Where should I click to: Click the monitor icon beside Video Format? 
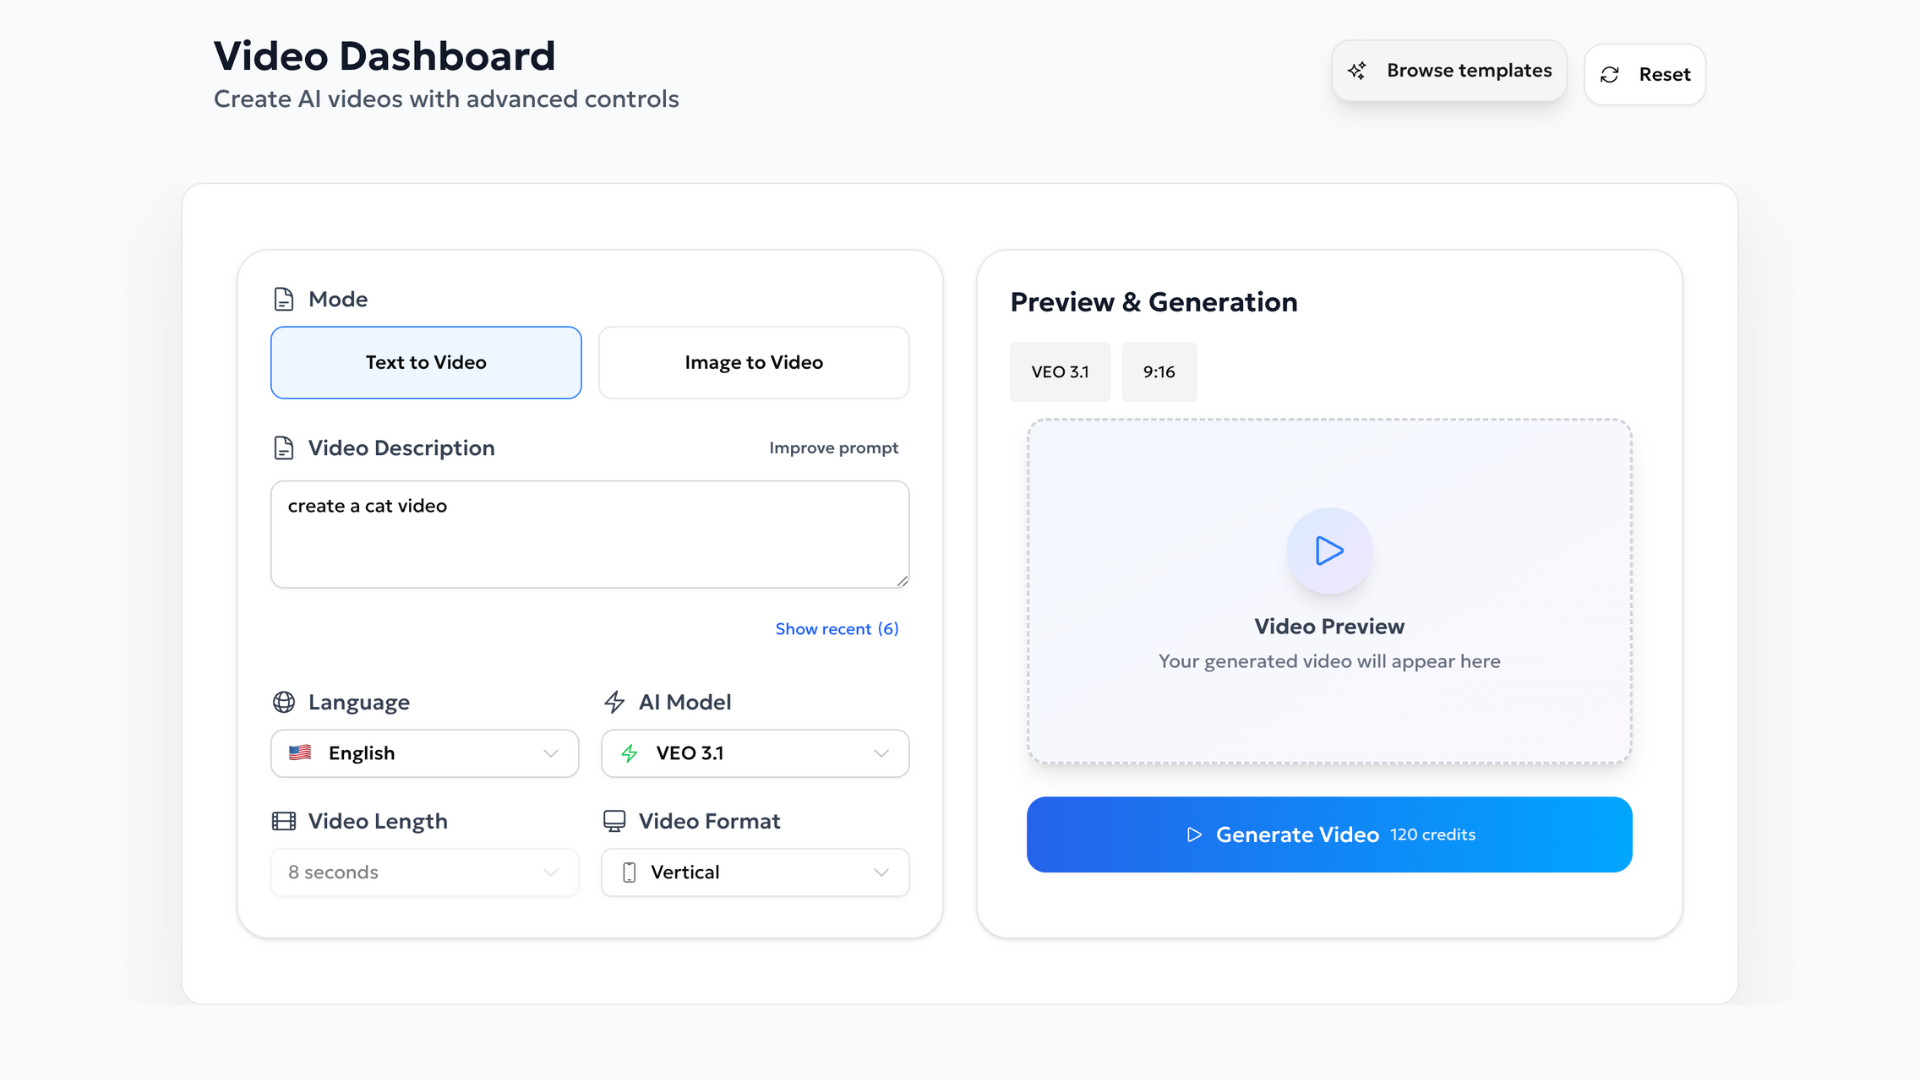tap(614, 820)
